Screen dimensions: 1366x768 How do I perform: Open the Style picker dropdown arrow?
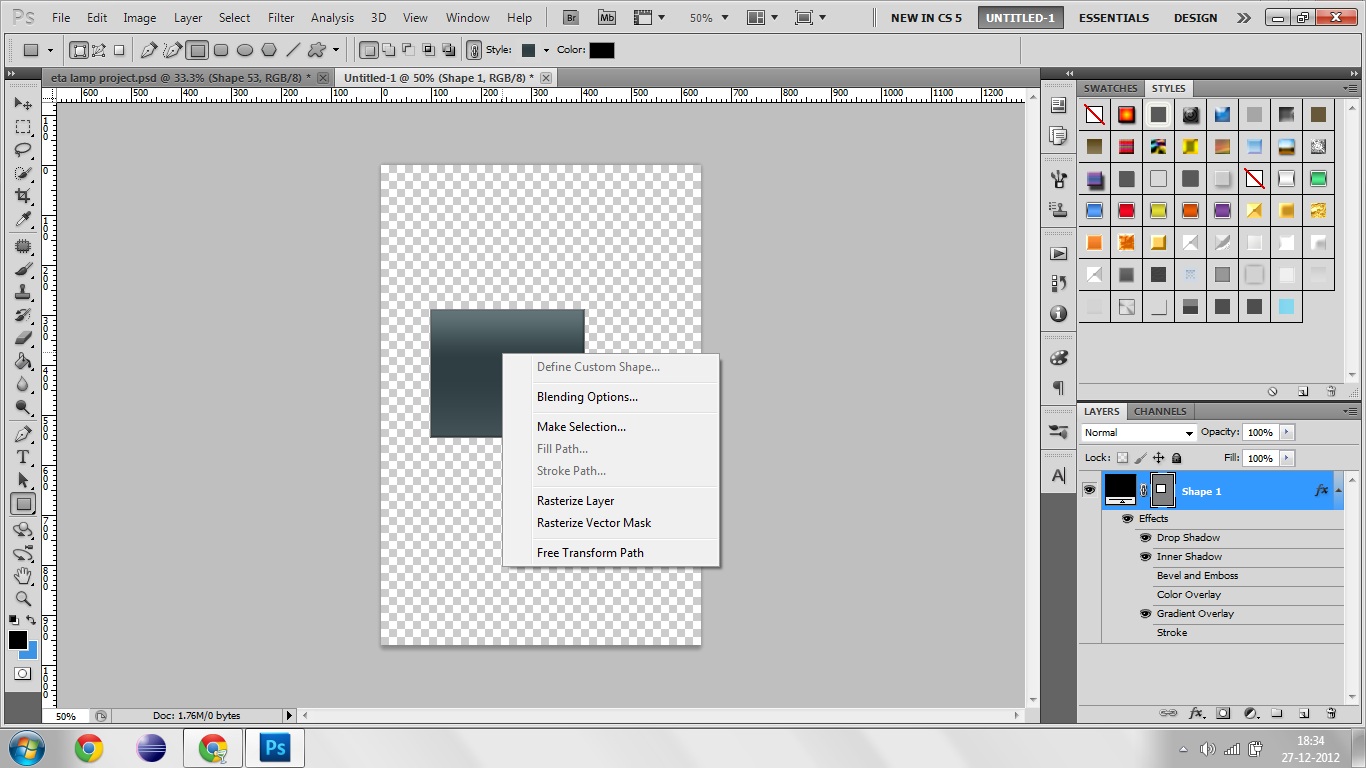[546, 50]
